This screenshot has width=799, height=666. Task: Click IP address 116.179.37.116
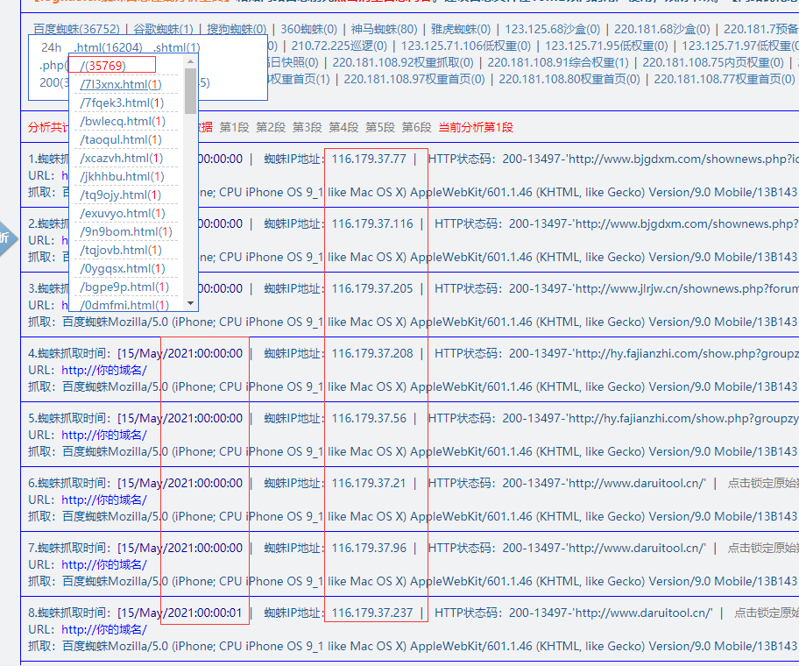point(372,224)
